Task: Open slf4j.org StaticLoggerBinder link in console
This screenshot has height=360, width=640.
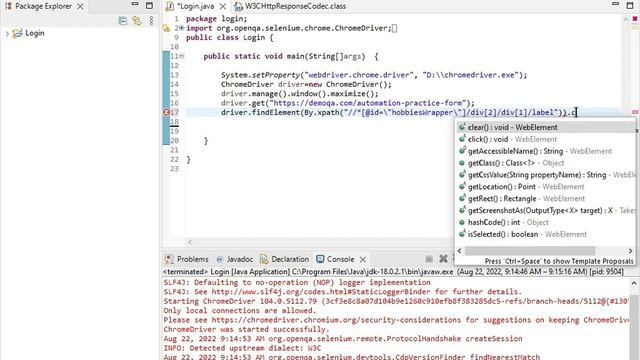Action: tap(321, 292)
